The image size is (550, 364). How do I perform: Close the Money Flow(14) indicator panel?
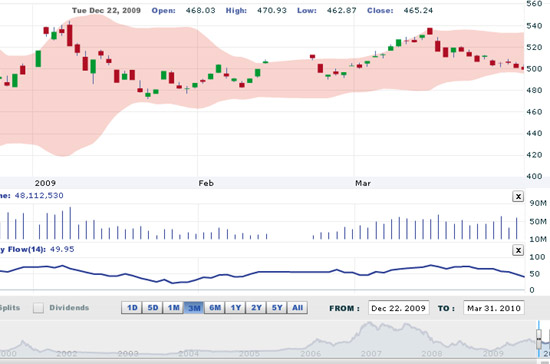point(518,250)
